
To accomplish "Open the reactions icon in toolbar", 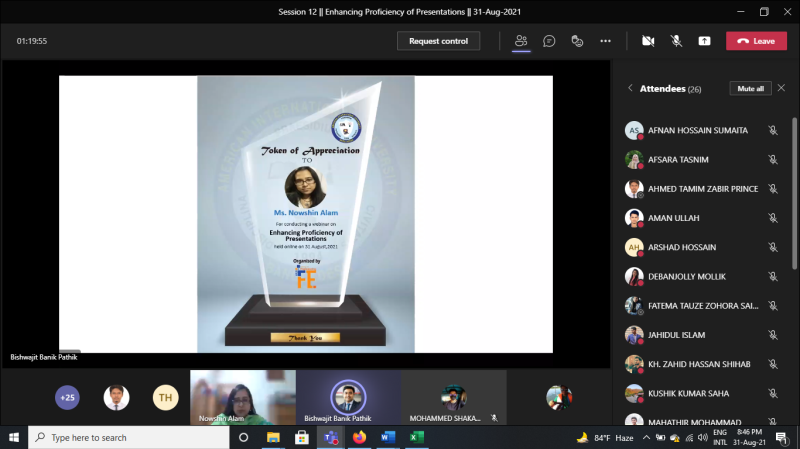I will (577, 41).
